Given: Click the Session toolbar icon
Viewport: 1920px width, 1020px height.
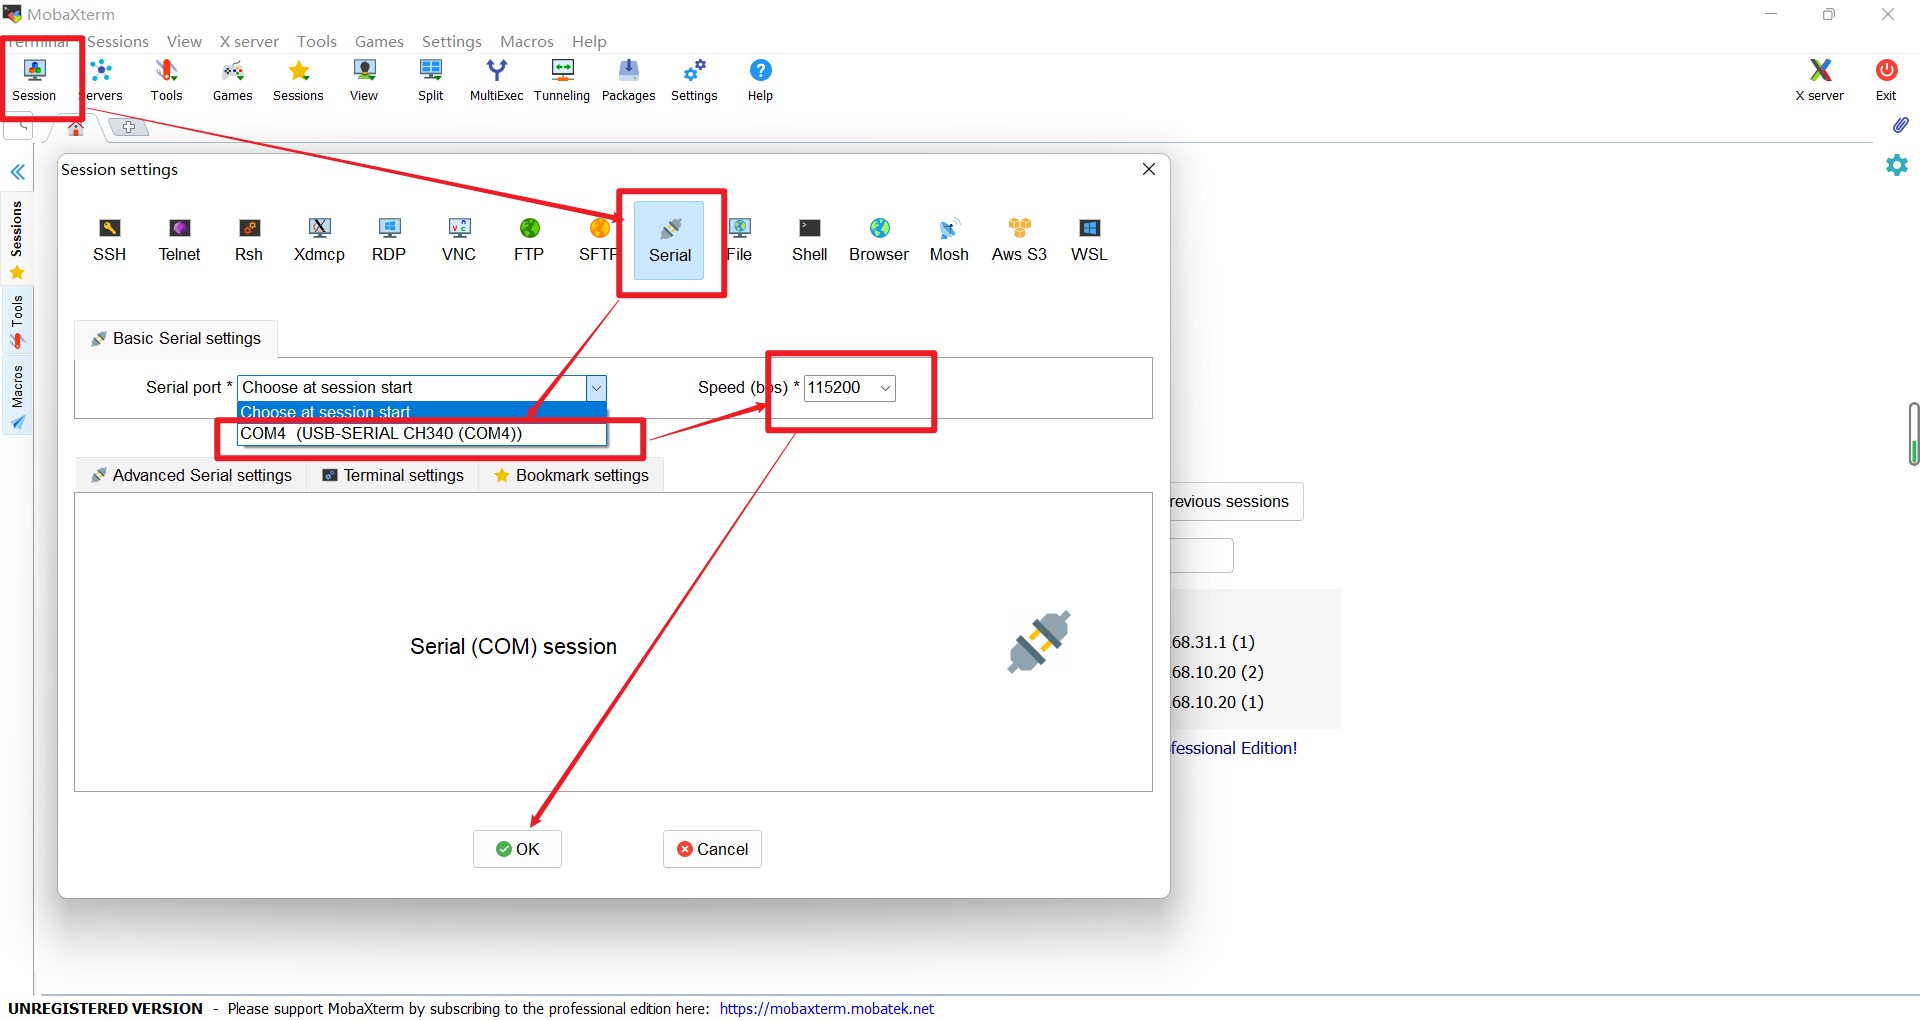Looking at the screenshot, I should point(34,80).
